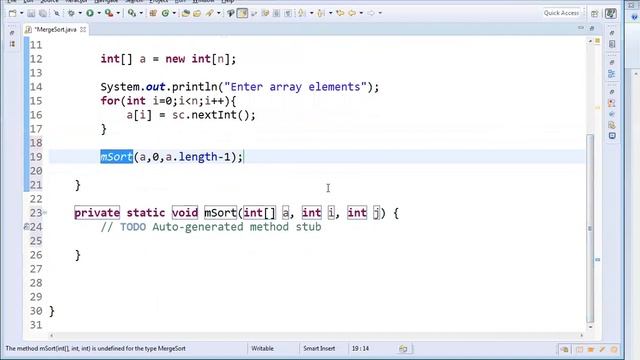This screenshot has width=640, height=360.
Task: Toggle the Word Wrap/Block selection highlighted button
Action: 242,13
